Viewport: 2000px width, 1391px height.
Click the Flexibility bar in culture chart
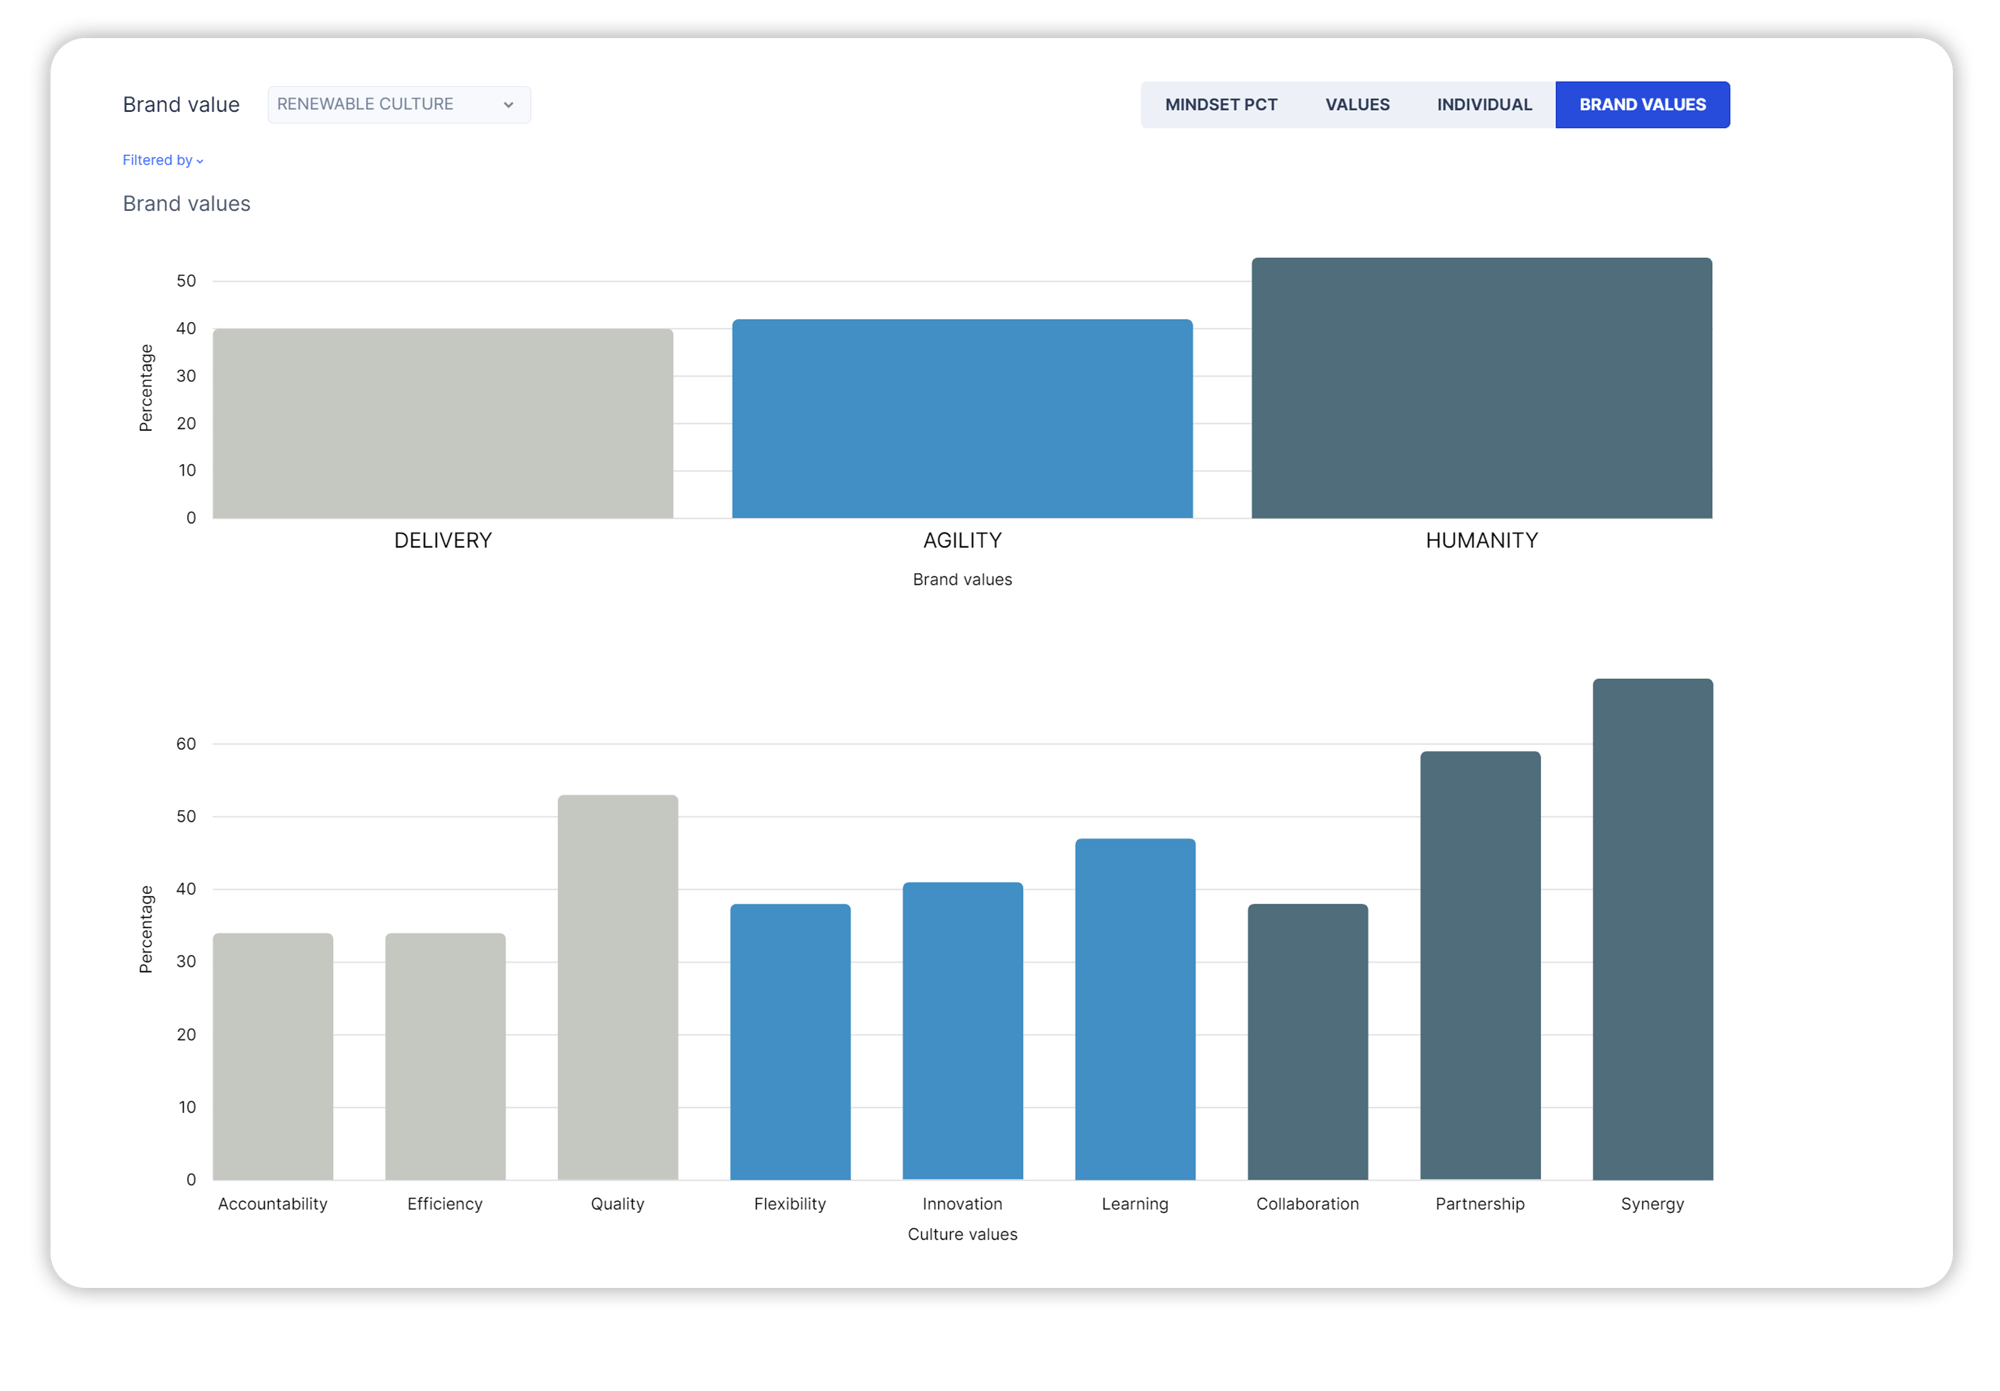(790, 1042)
